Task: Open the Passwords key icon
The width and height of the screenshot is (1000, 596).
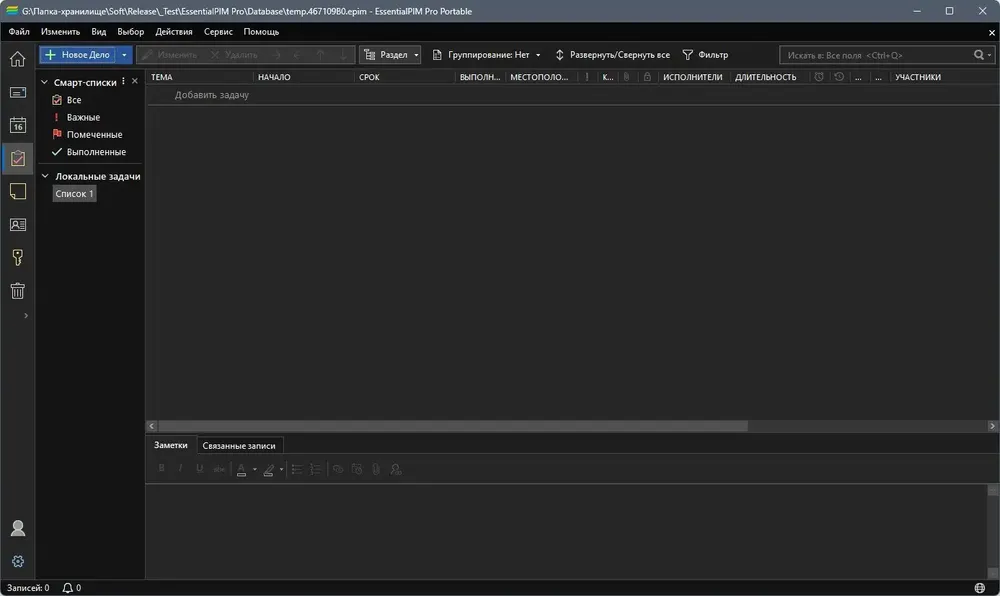Action: [x=18, y=257]
